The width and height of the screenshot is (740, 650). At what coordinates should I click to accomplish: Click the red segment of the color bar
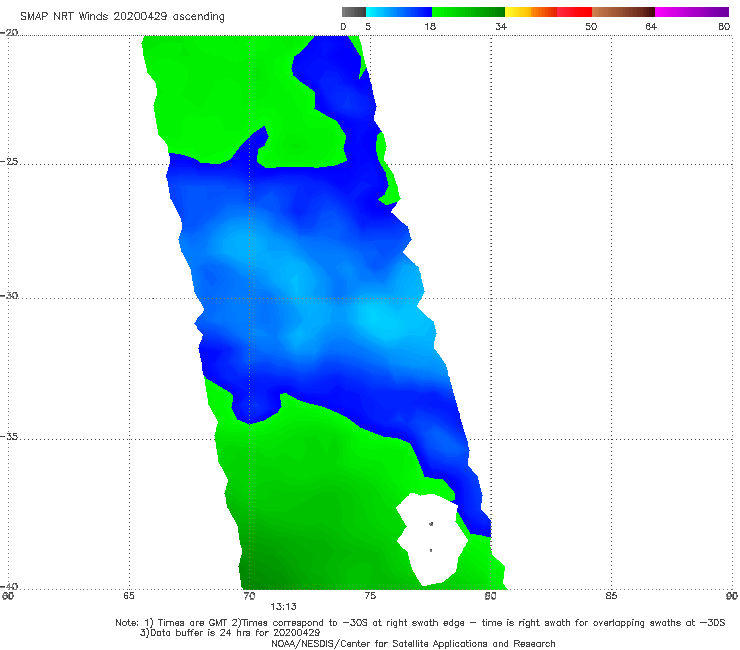click(x=574, y=12)
